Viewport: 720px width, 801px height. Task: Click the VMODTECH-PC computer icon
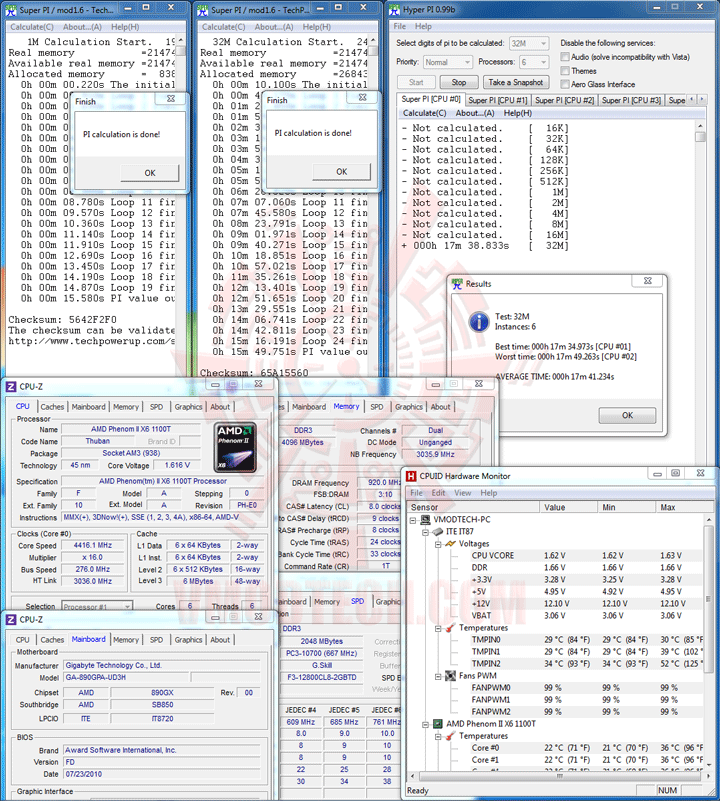coord(425,520)
